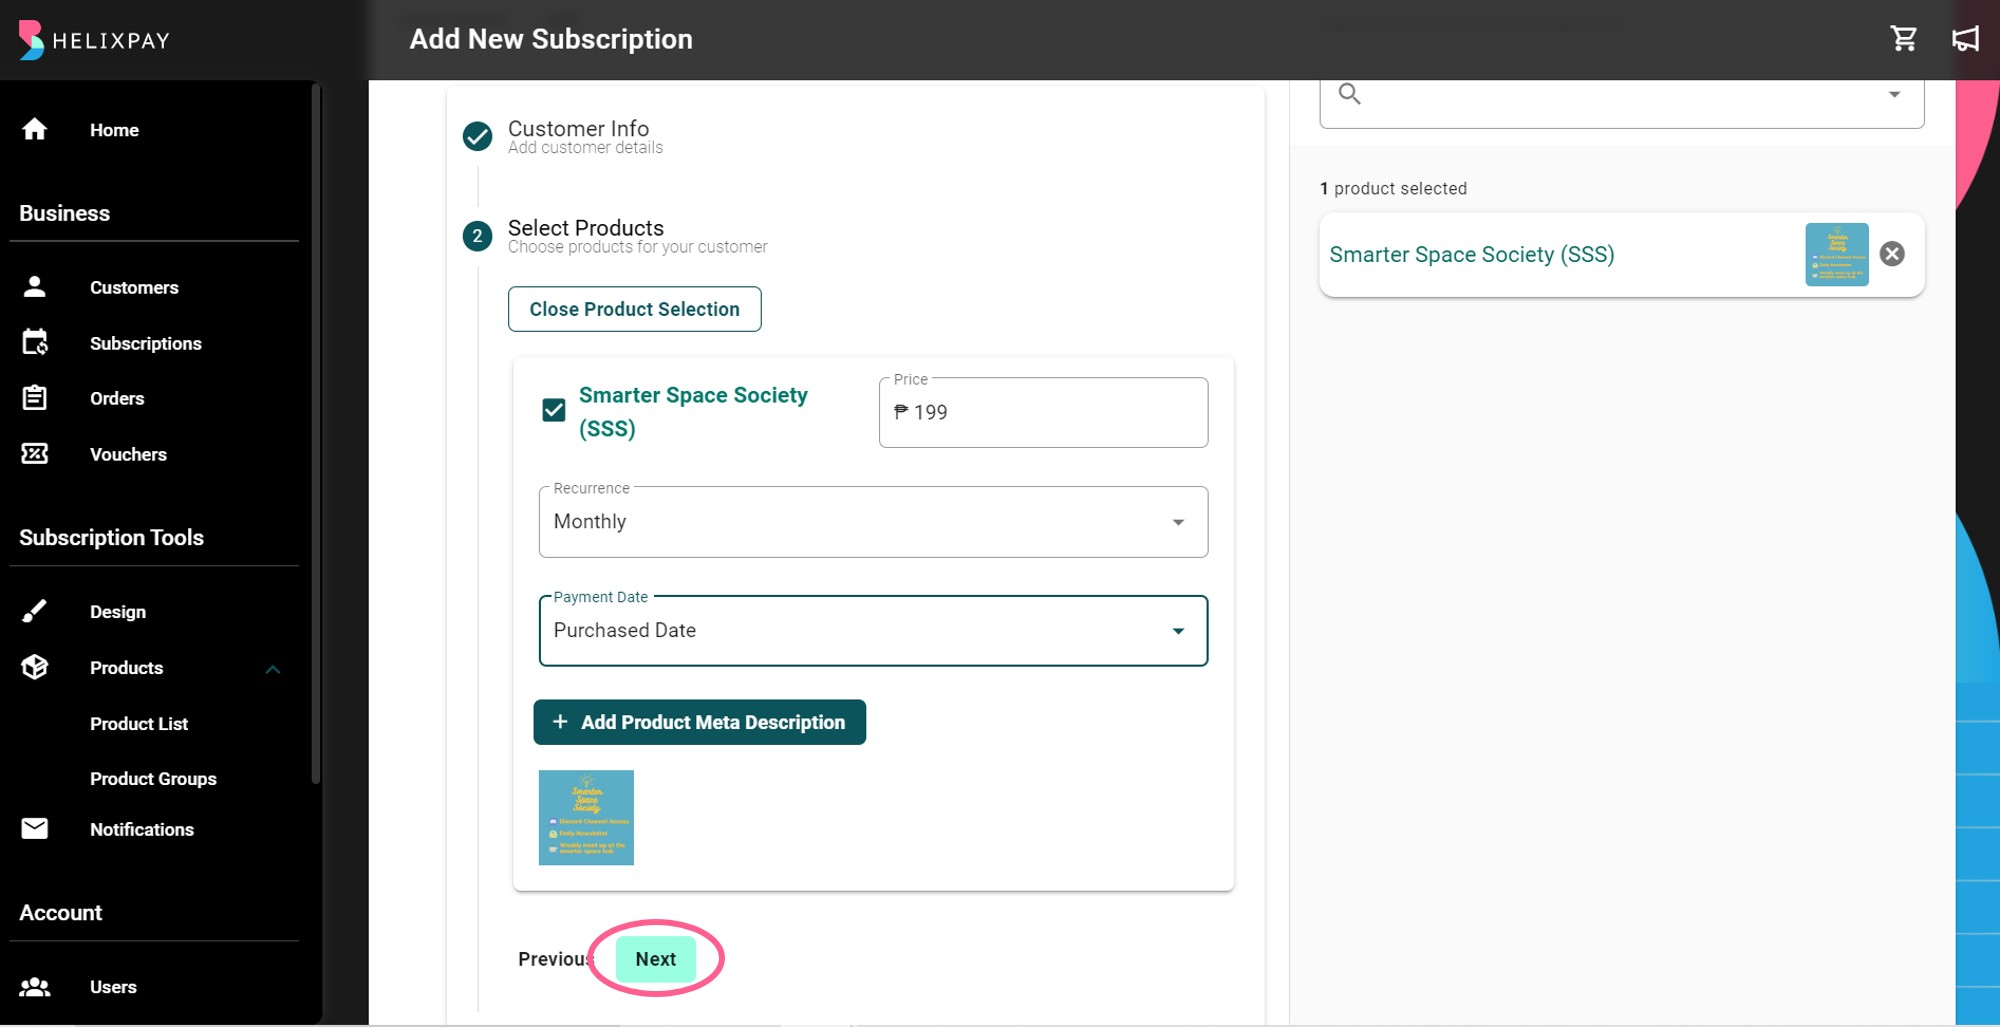Click the Orders clipboard icon
Image resolution: width=2000 pixels, height=1027 pixels.
(x=35, y=398)
